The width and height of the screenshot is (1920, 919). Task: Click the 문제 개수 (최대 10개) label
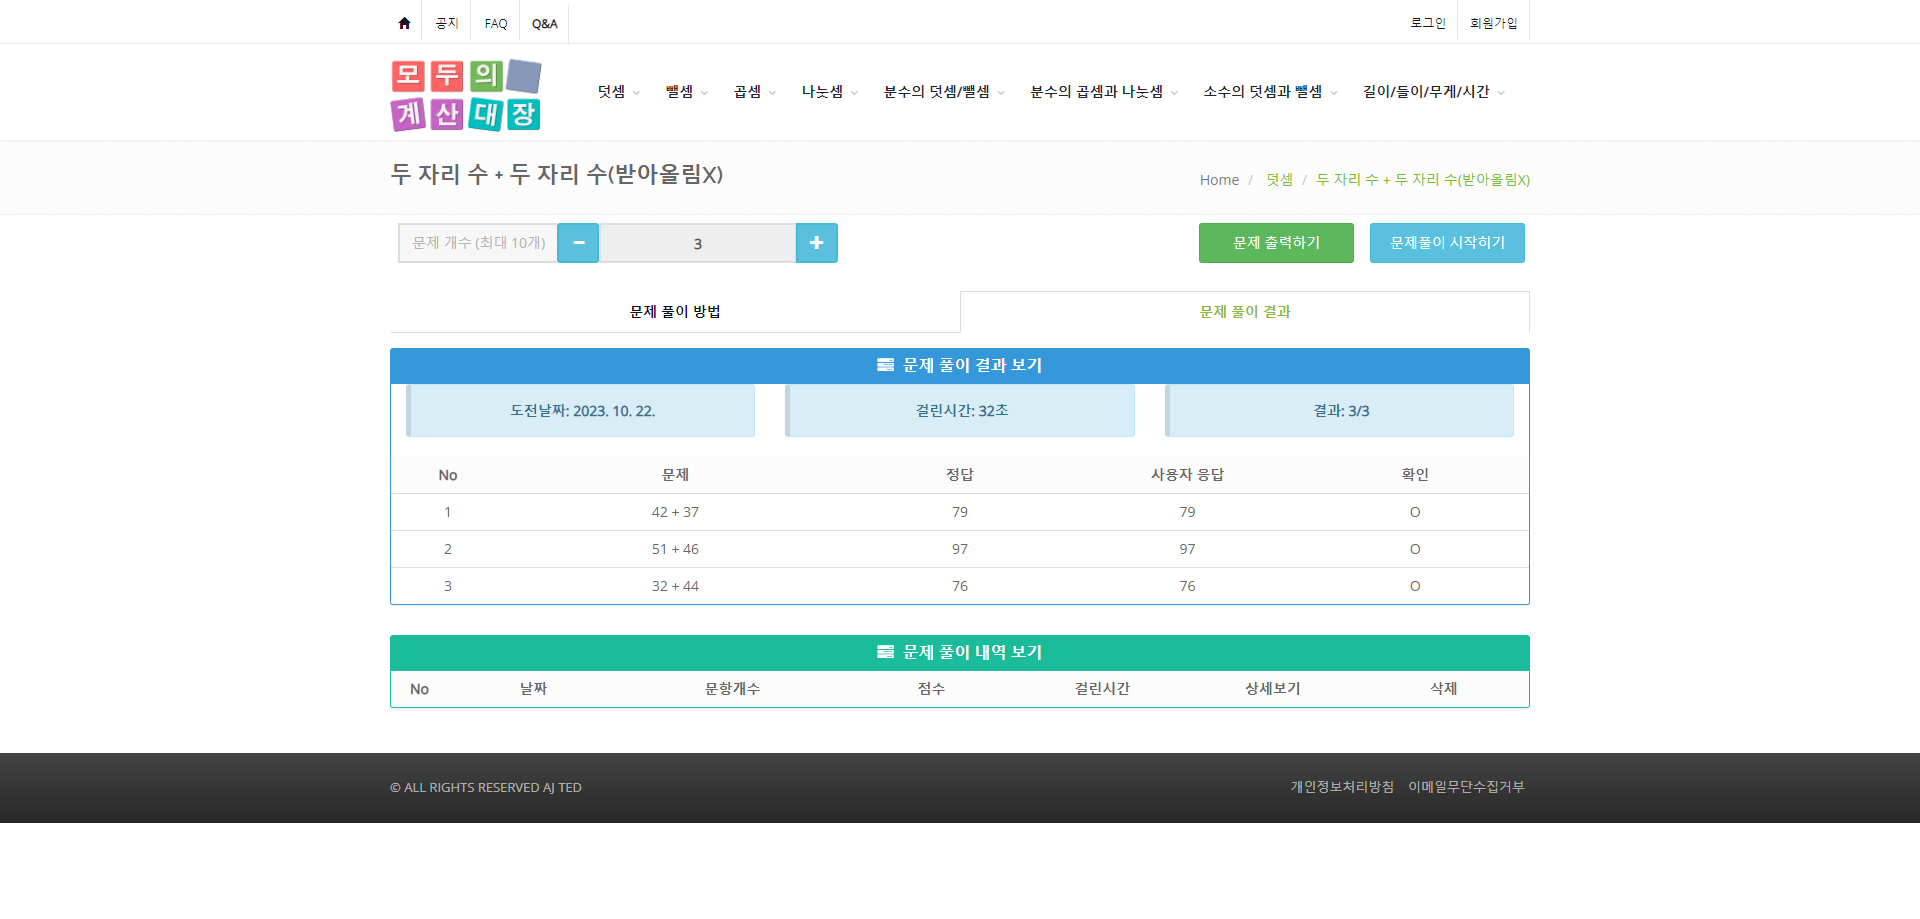478,243
